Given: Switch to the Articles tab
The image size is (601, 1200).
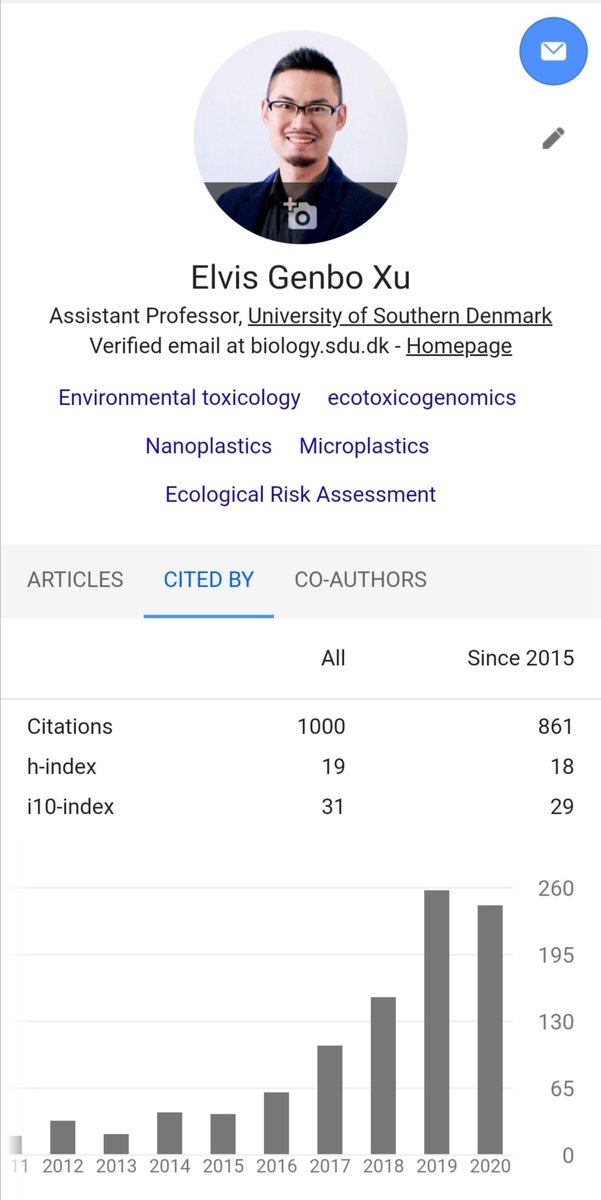Looking at the screenshot, I should coord(75,579).
